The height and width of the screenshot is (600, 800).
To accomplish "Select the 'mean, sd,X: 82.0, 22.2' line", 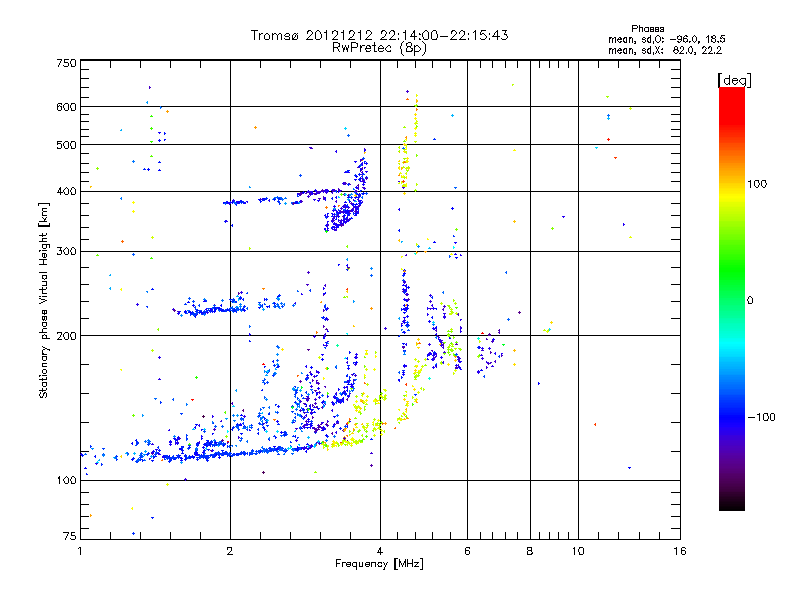I will coord(664,50).
